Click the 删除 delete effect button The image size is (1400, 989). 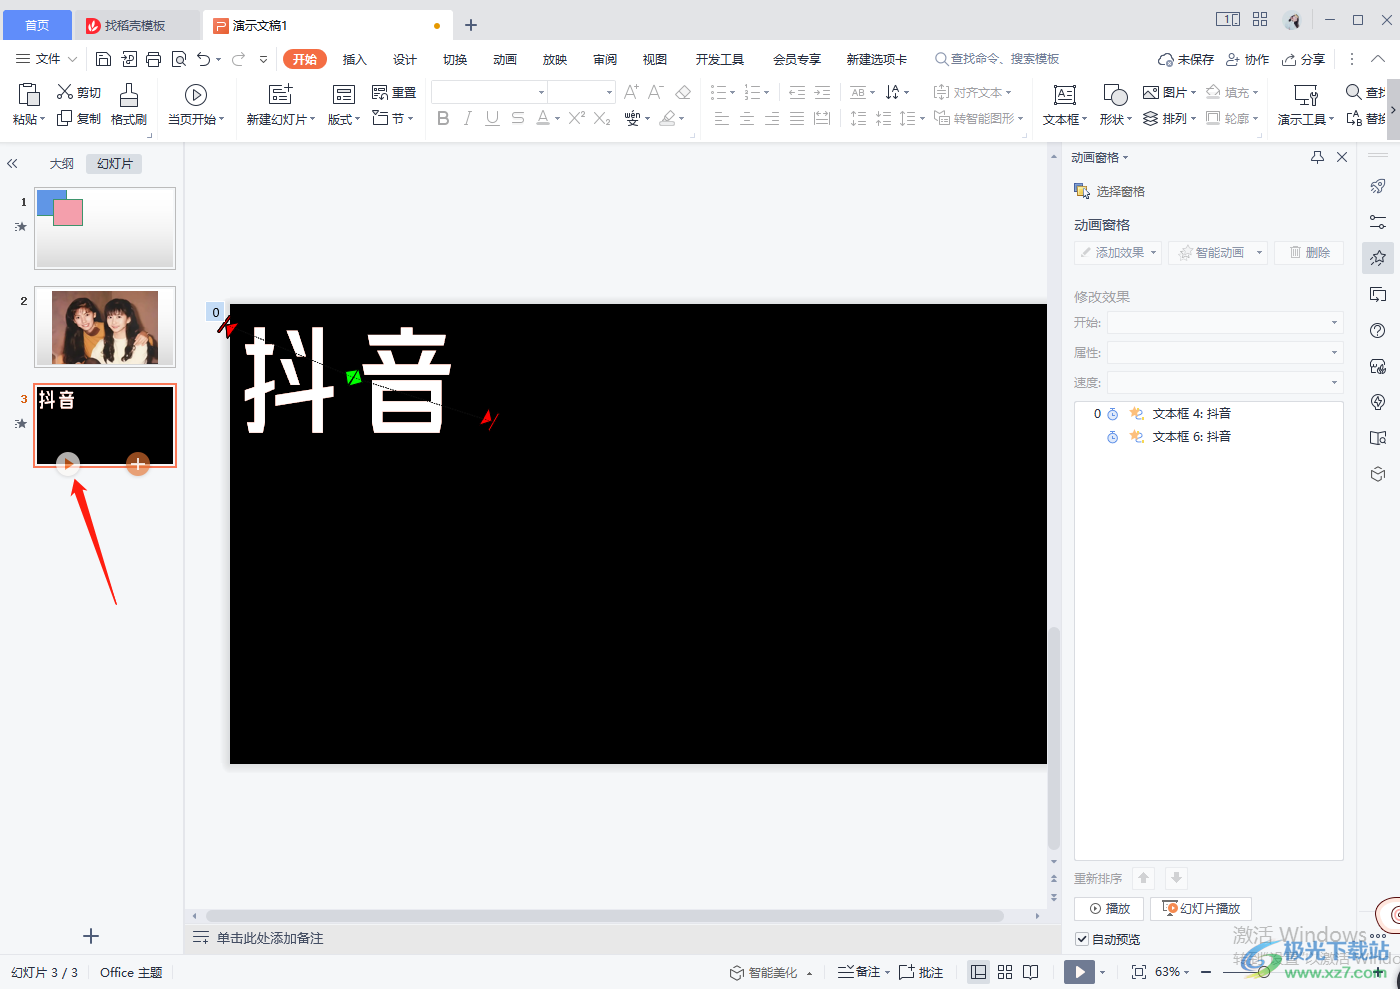[1309, 253]
